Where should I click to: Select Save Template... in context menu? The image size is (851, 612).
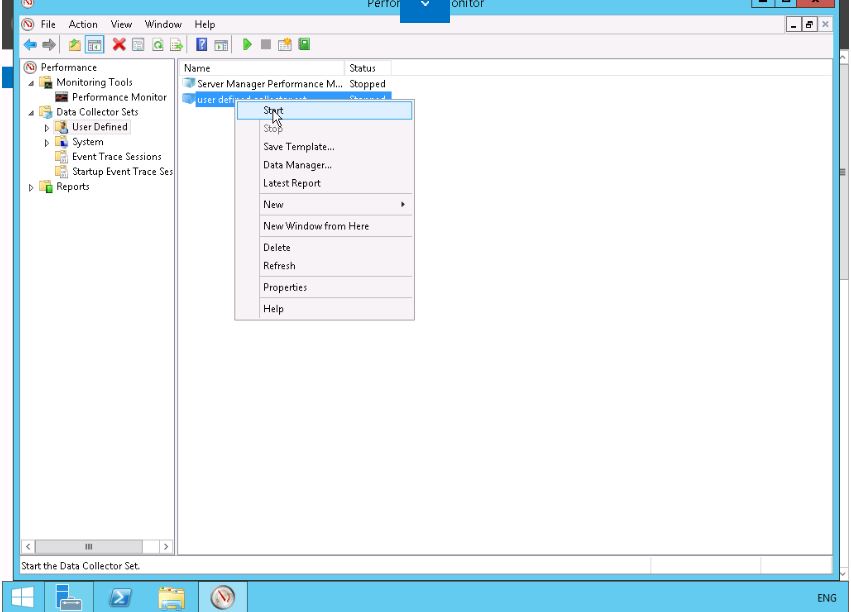(x=298, y=147)
